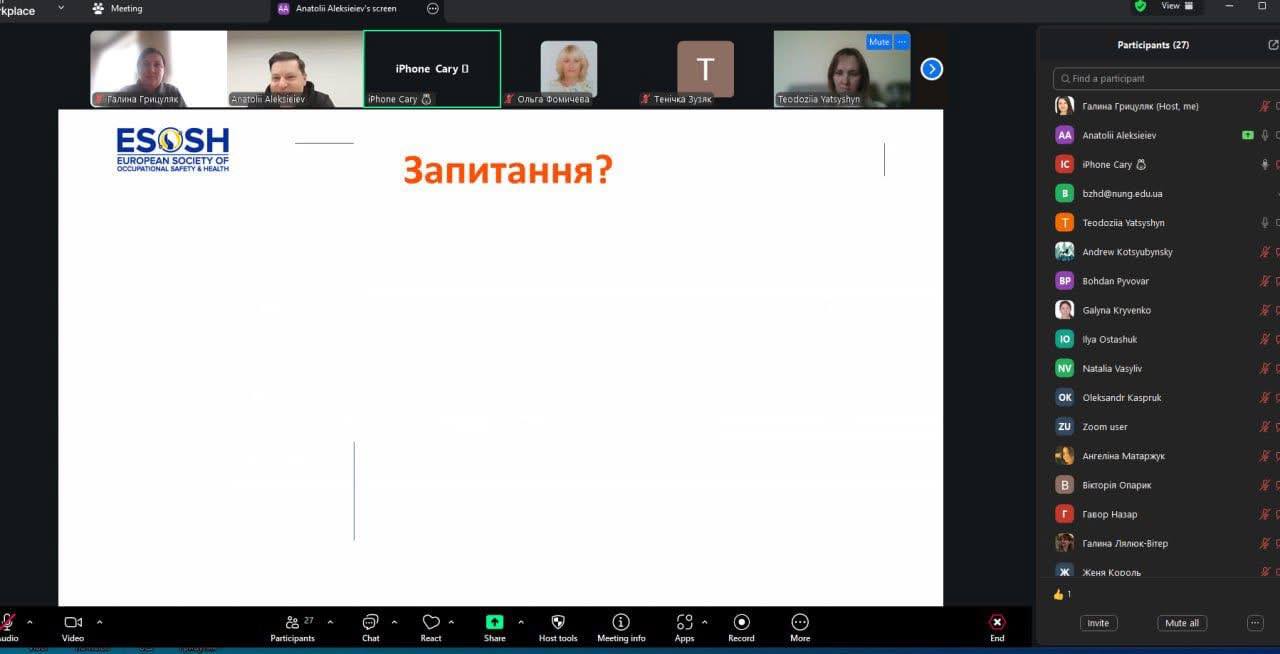Screen dimensions: 1280x654
Task: Open Host tools shield icon
Action: (558, 622)
